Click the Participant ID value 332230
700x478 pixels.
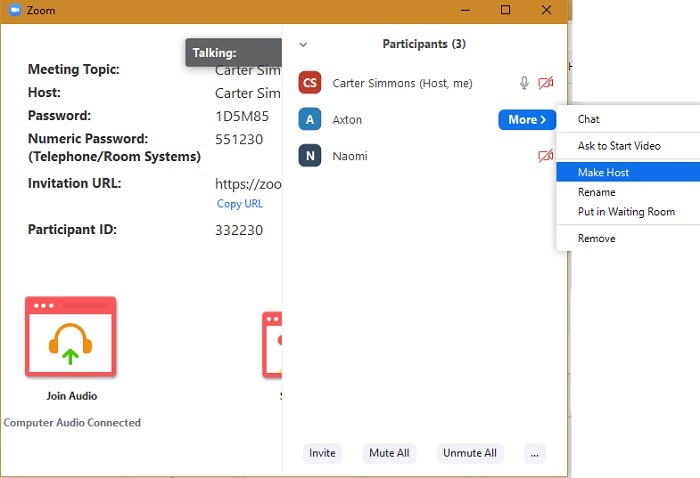coord(239,230)
